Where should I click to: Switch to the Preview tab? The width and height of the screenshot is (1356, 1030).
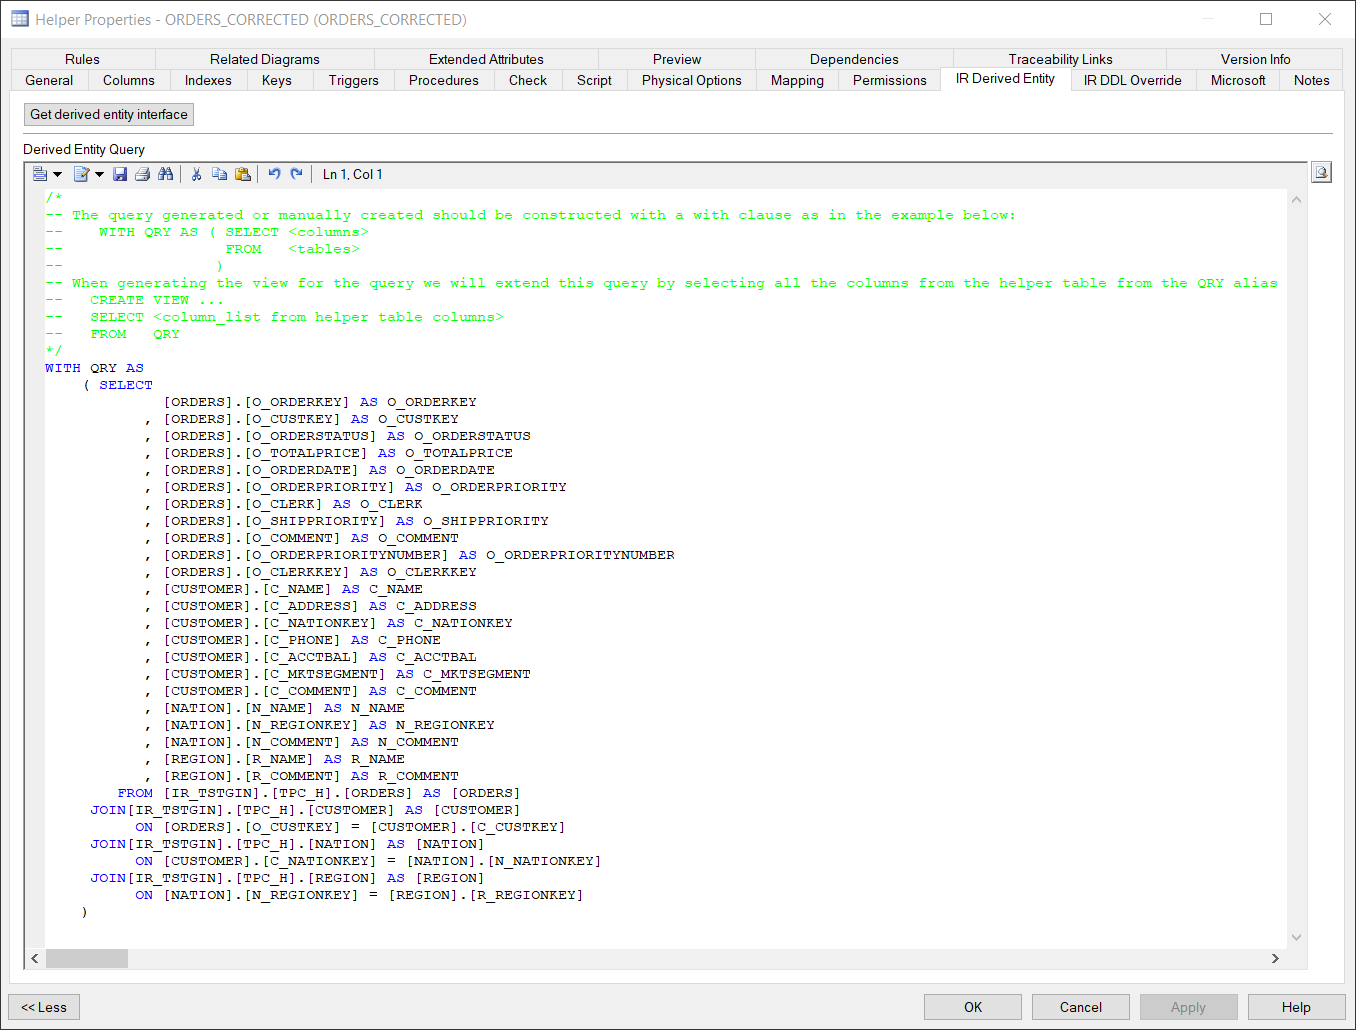(x=677, y=59)
